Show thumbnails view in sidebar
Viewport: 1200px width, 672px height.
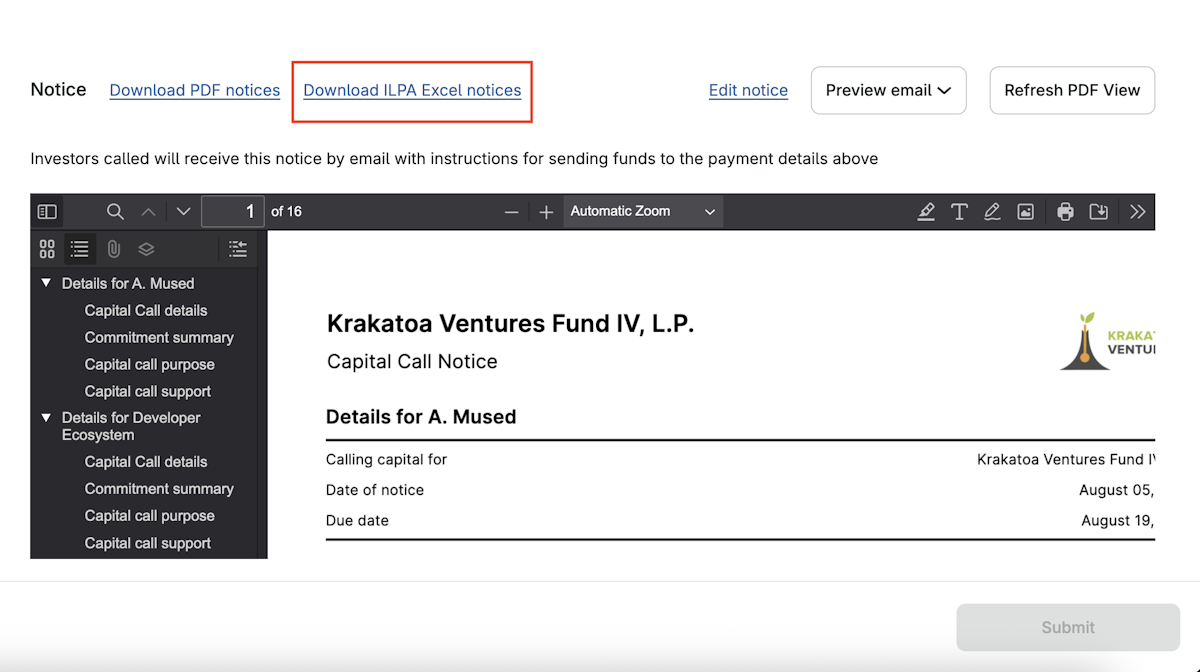point(47,249)
